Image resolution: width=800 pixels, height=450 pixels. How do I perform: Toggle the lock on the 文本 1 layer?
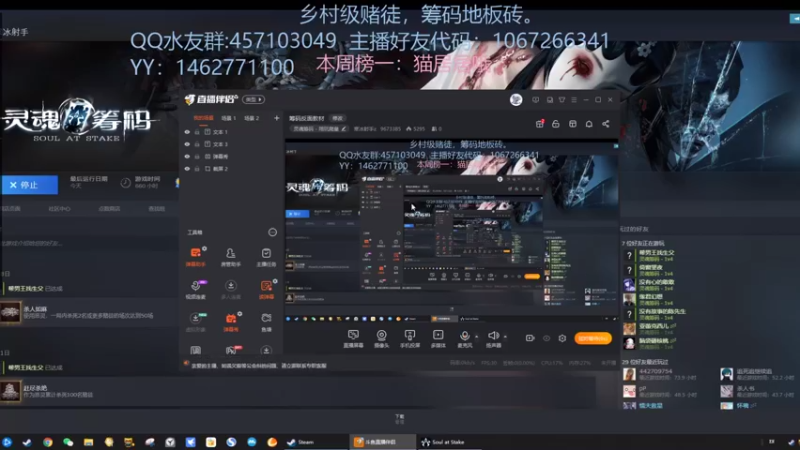(x=197, y=132)
